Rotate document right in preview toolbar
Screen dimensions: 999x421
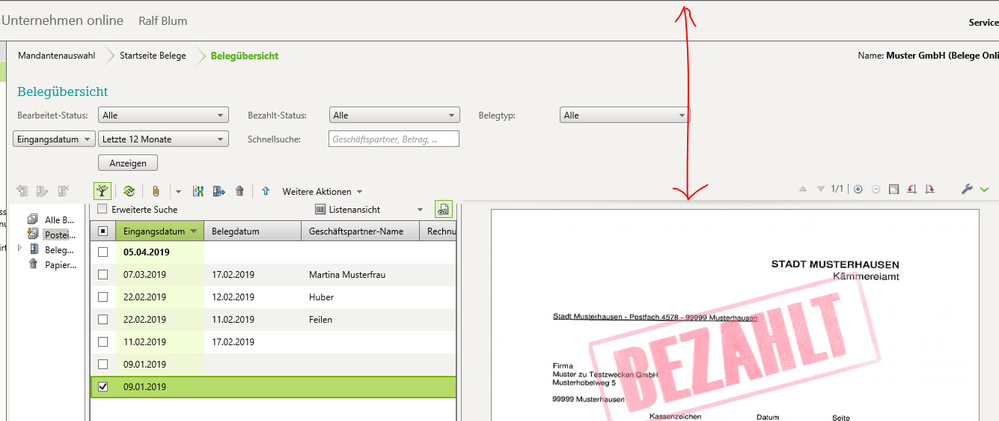(930, 189)
